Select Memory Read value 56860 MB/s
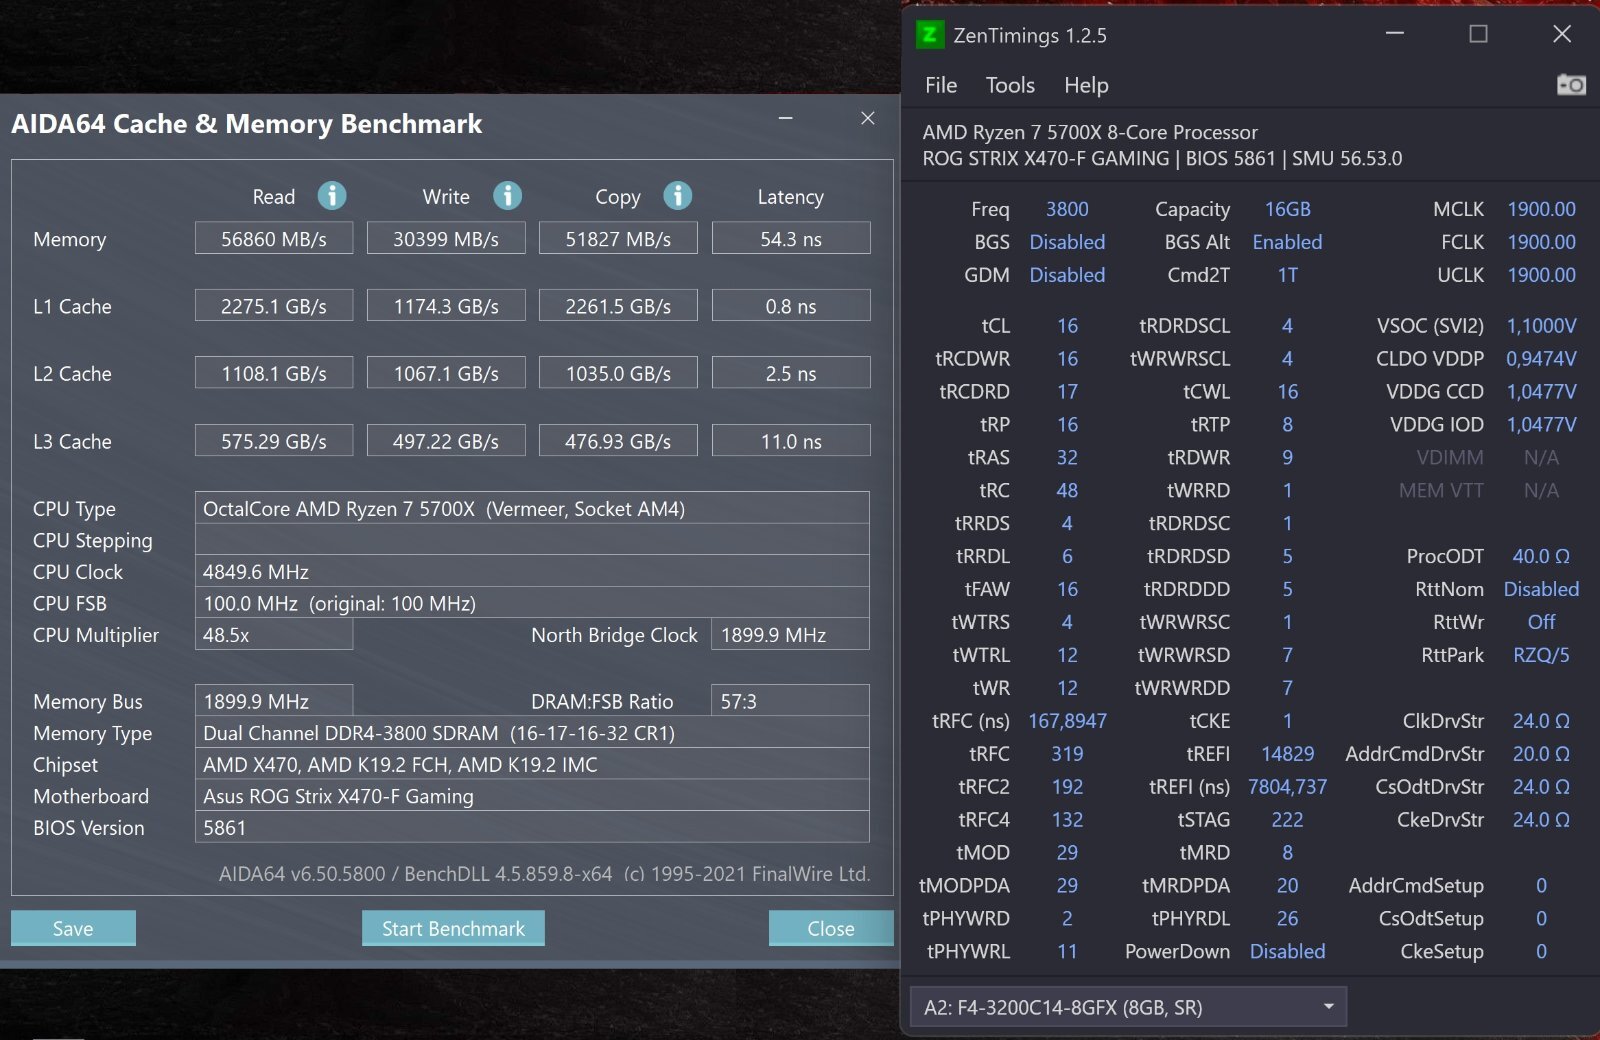This screenshot has height=1040, width=1600. tap(274, 239)
